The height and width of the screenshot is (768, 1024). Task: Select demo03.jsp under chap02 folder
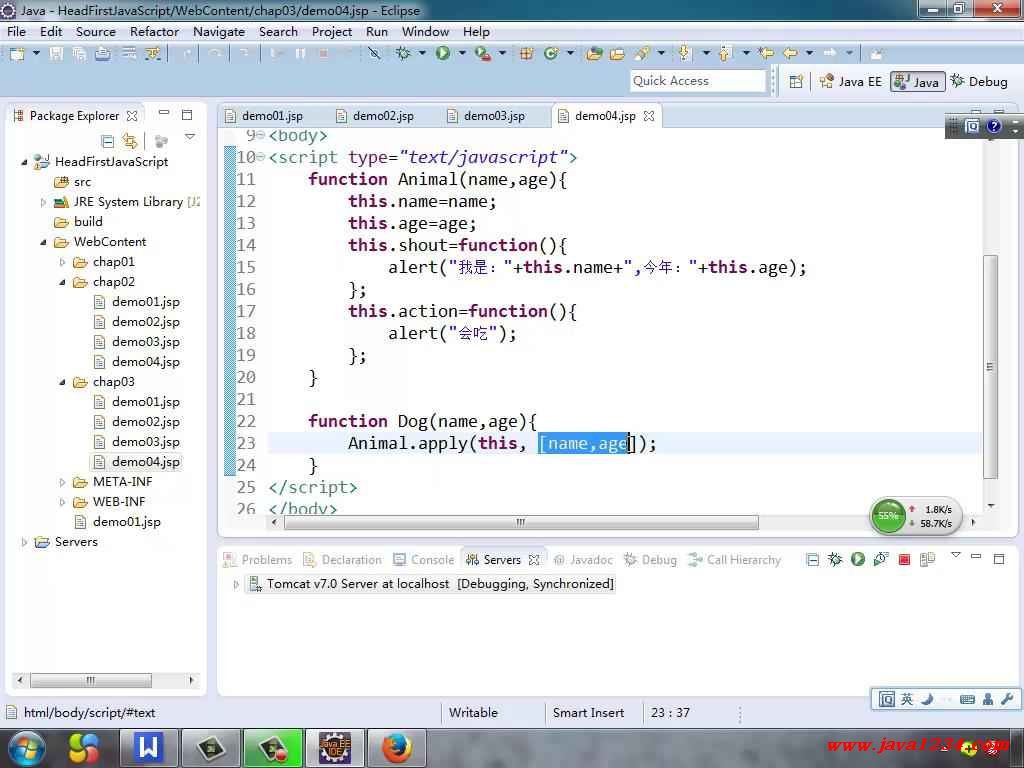[x=145, y=342]
